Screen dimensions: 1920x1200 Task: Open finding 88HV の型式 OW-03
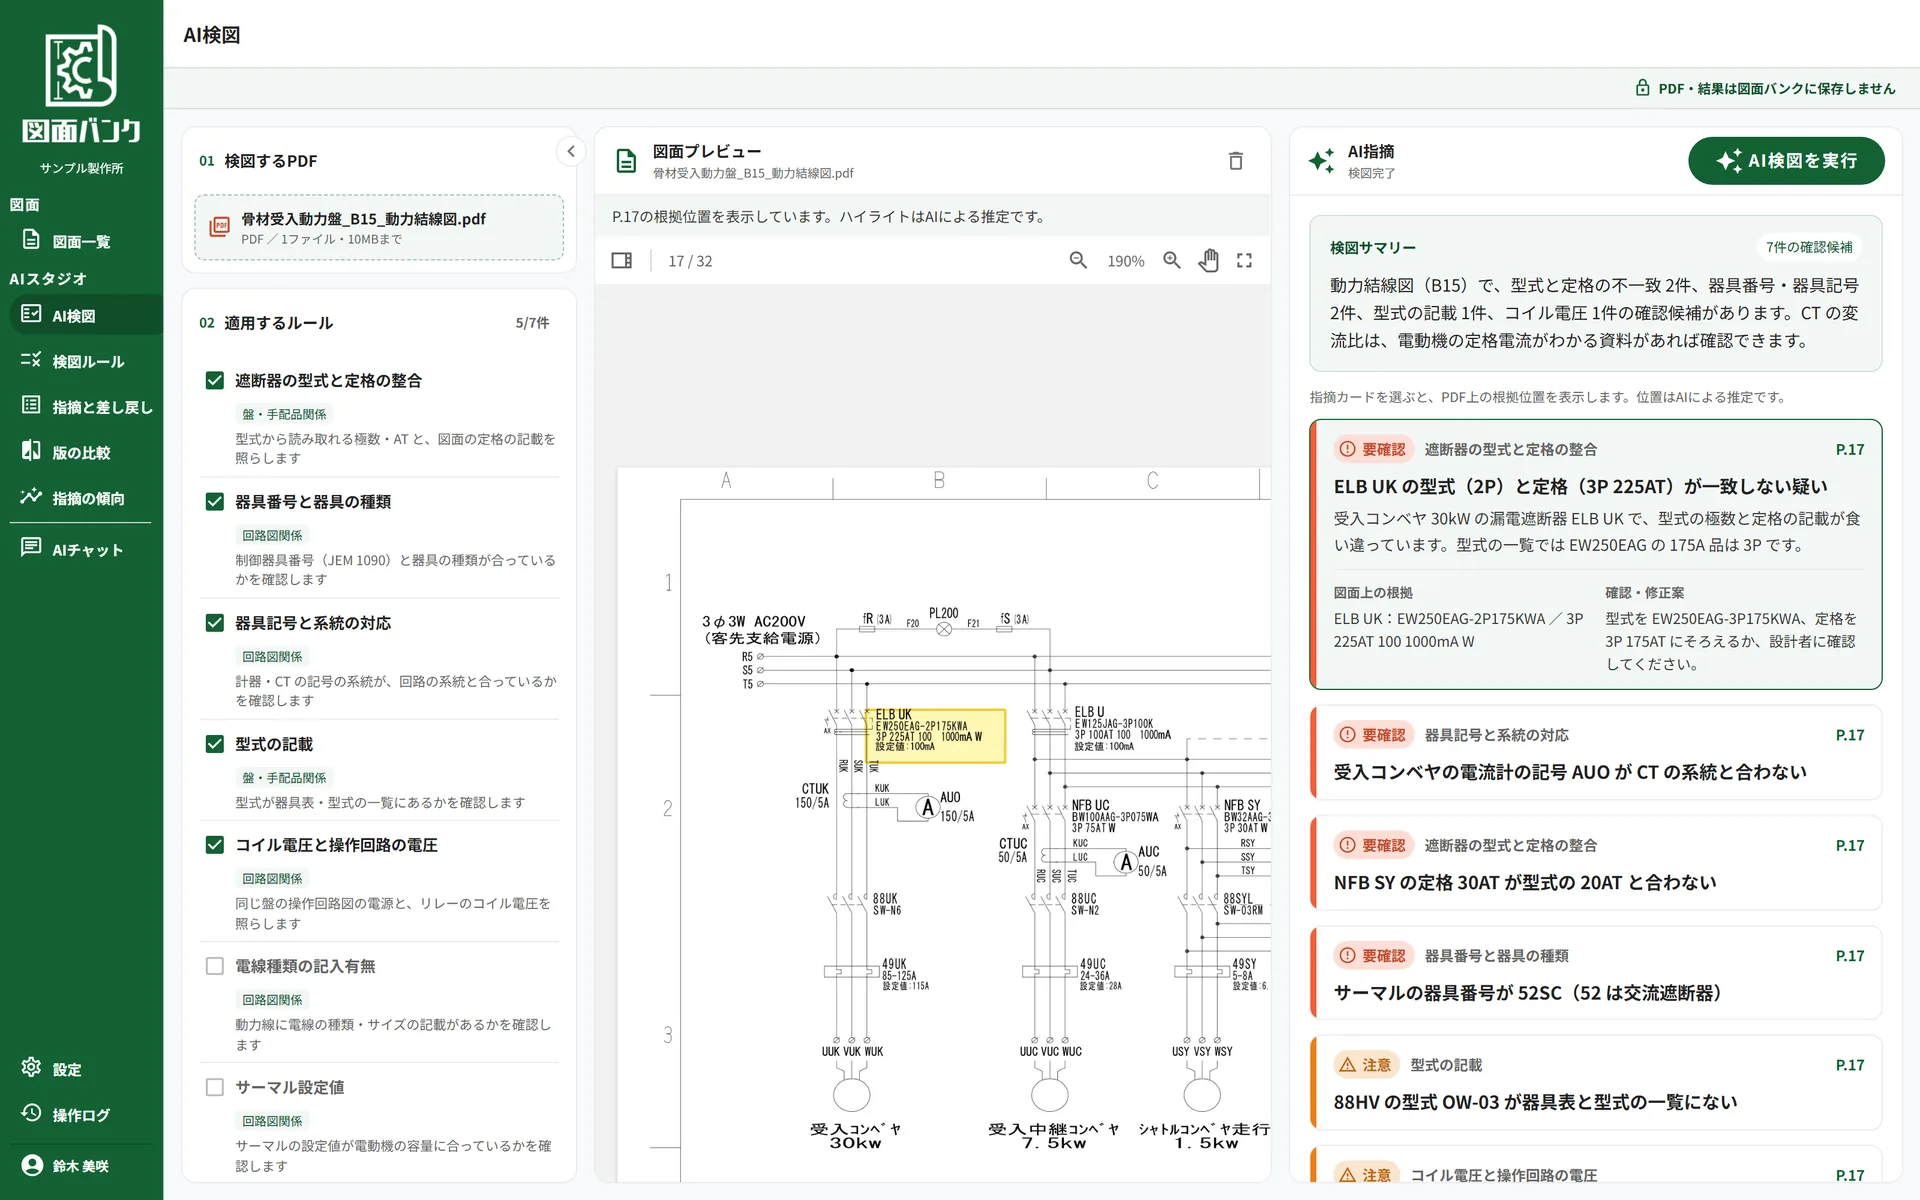click(1596, 1083)
